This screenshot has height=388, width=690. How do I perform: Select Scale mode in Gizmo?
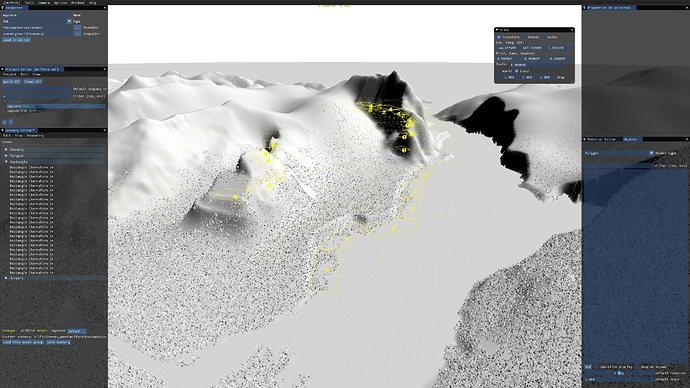(544, 37)
